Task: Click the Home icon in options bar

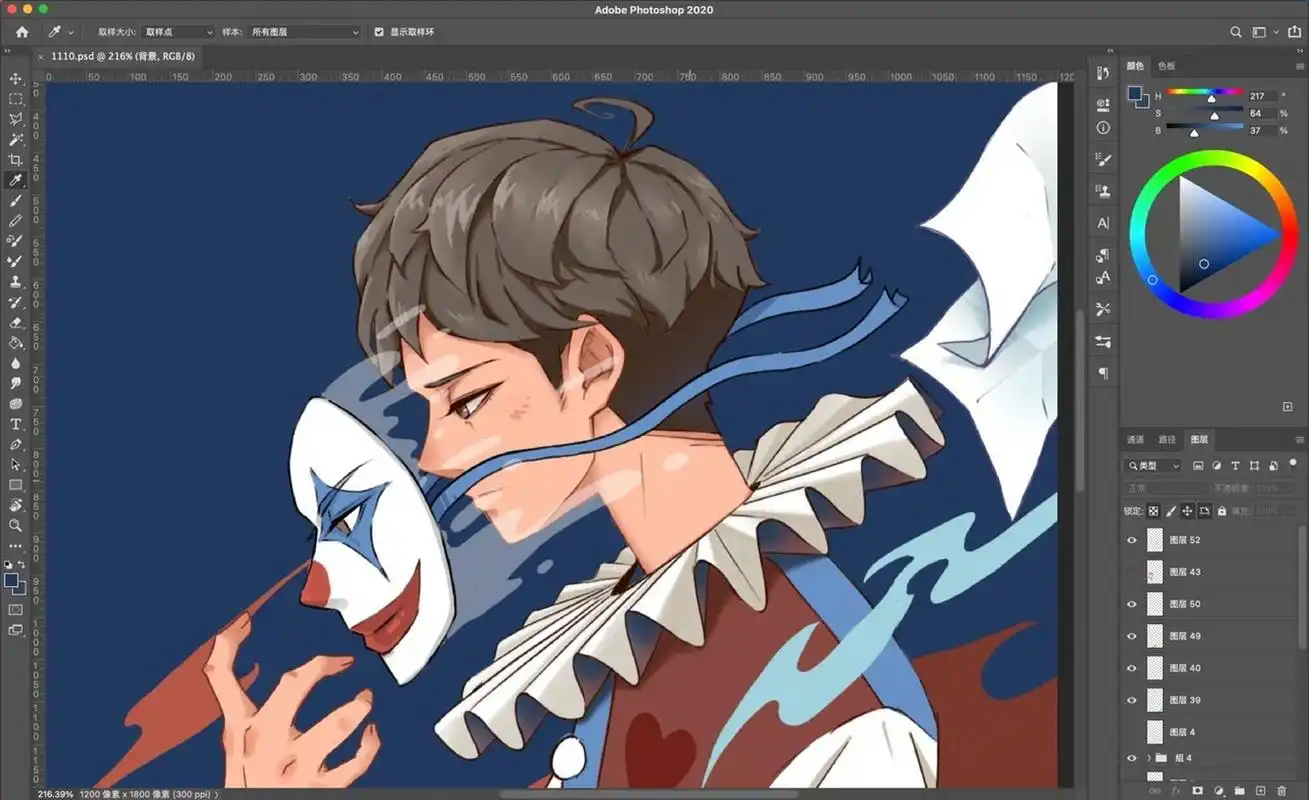Action: [22, 32]
